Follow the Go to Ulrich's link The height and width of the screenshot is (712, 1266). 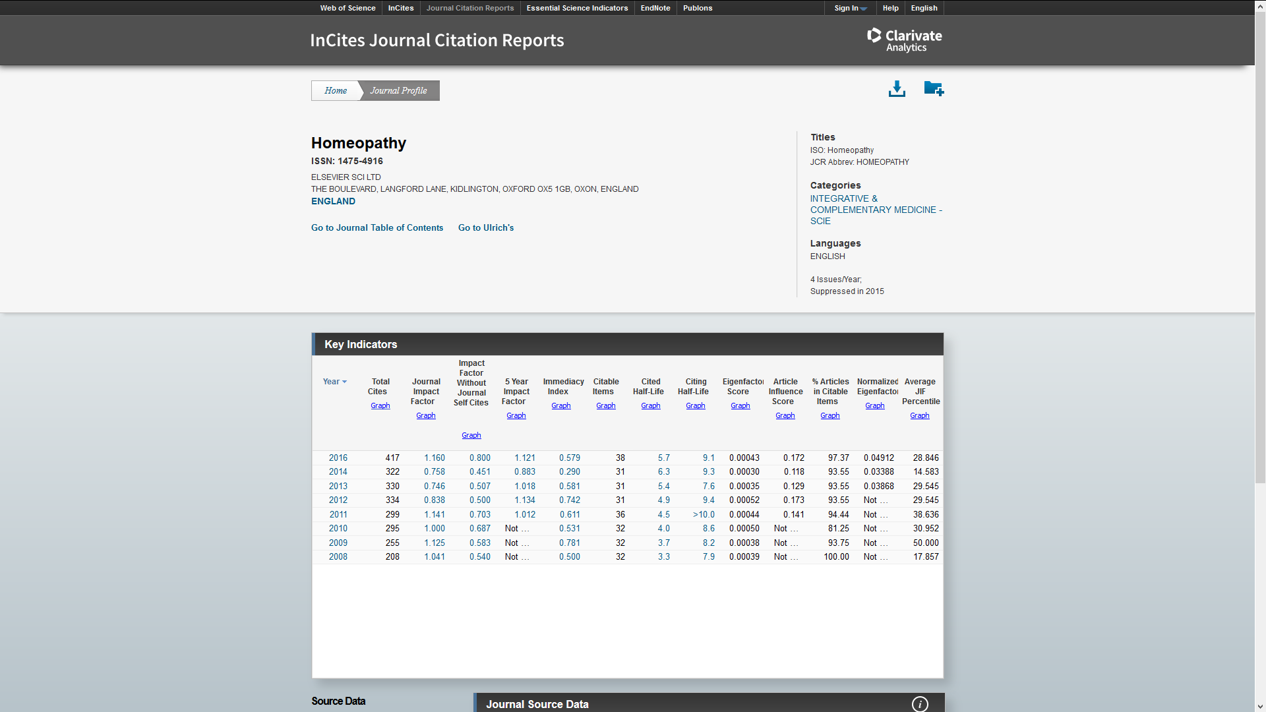click(x=486, y=228)
